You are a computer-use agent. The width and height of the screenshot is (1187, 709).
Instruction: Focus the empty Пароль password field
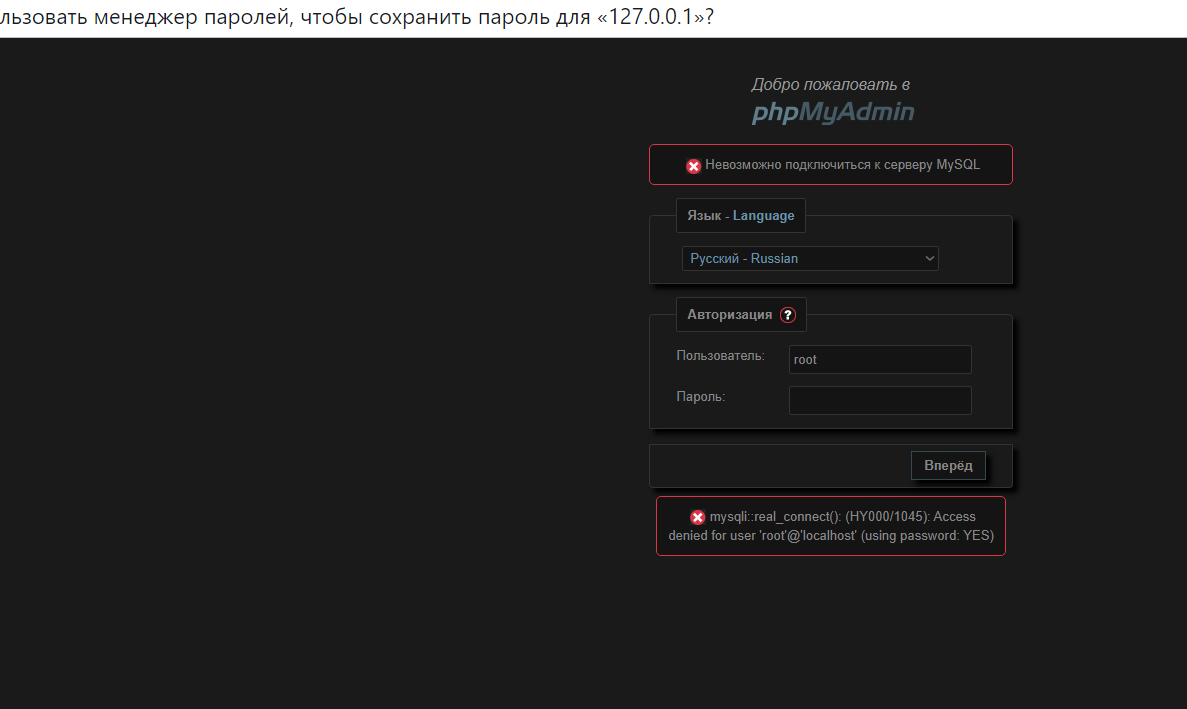pyautogui.click(x=879, y=400)
